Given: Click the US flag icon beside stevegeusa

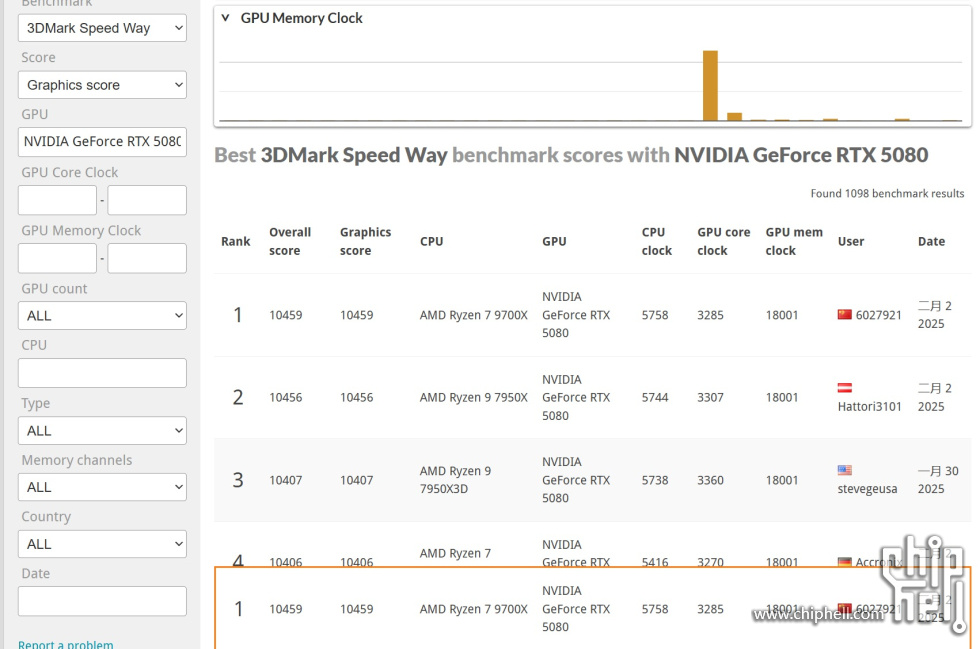Looking at the screenshot, I should (x=844, y=470).
